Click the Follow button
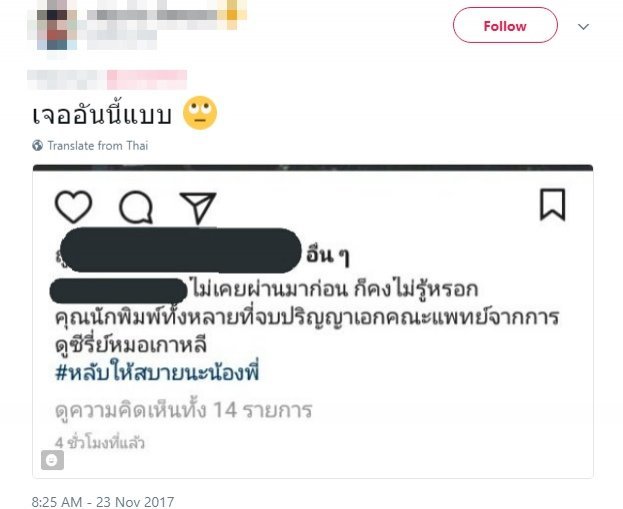The width and height of the screenshot is (623, 509). pyautogui.click(x=505, y=25)
